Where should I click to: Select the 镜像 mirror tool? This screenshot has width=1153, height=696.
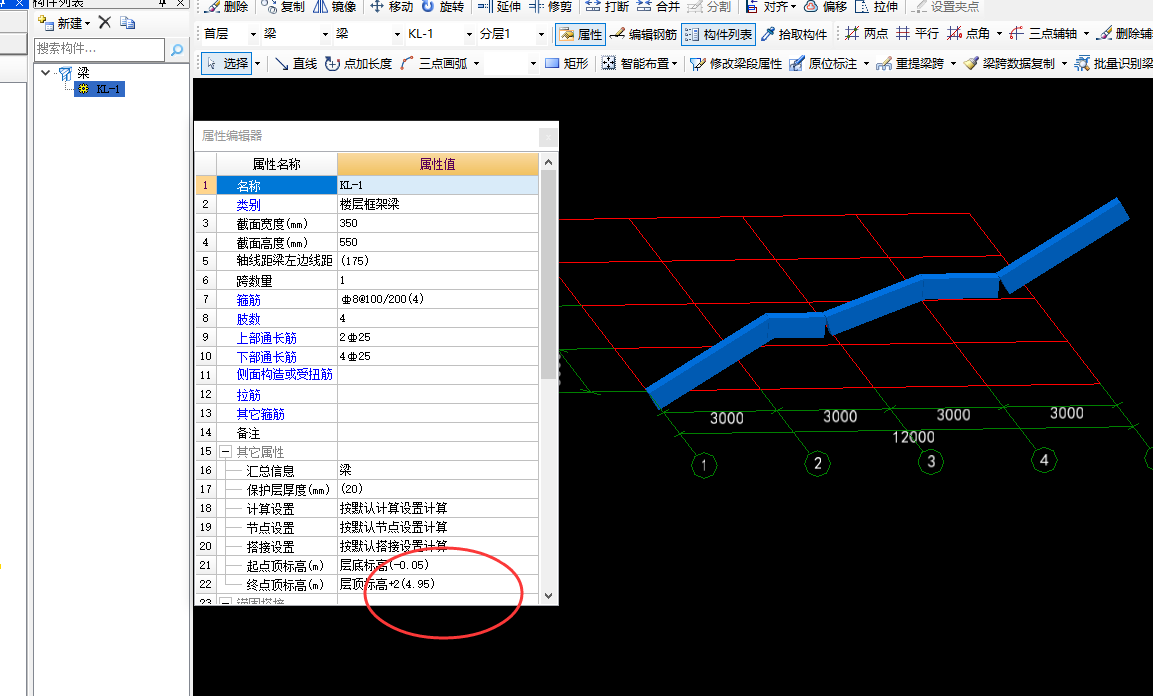pos(335,7)
